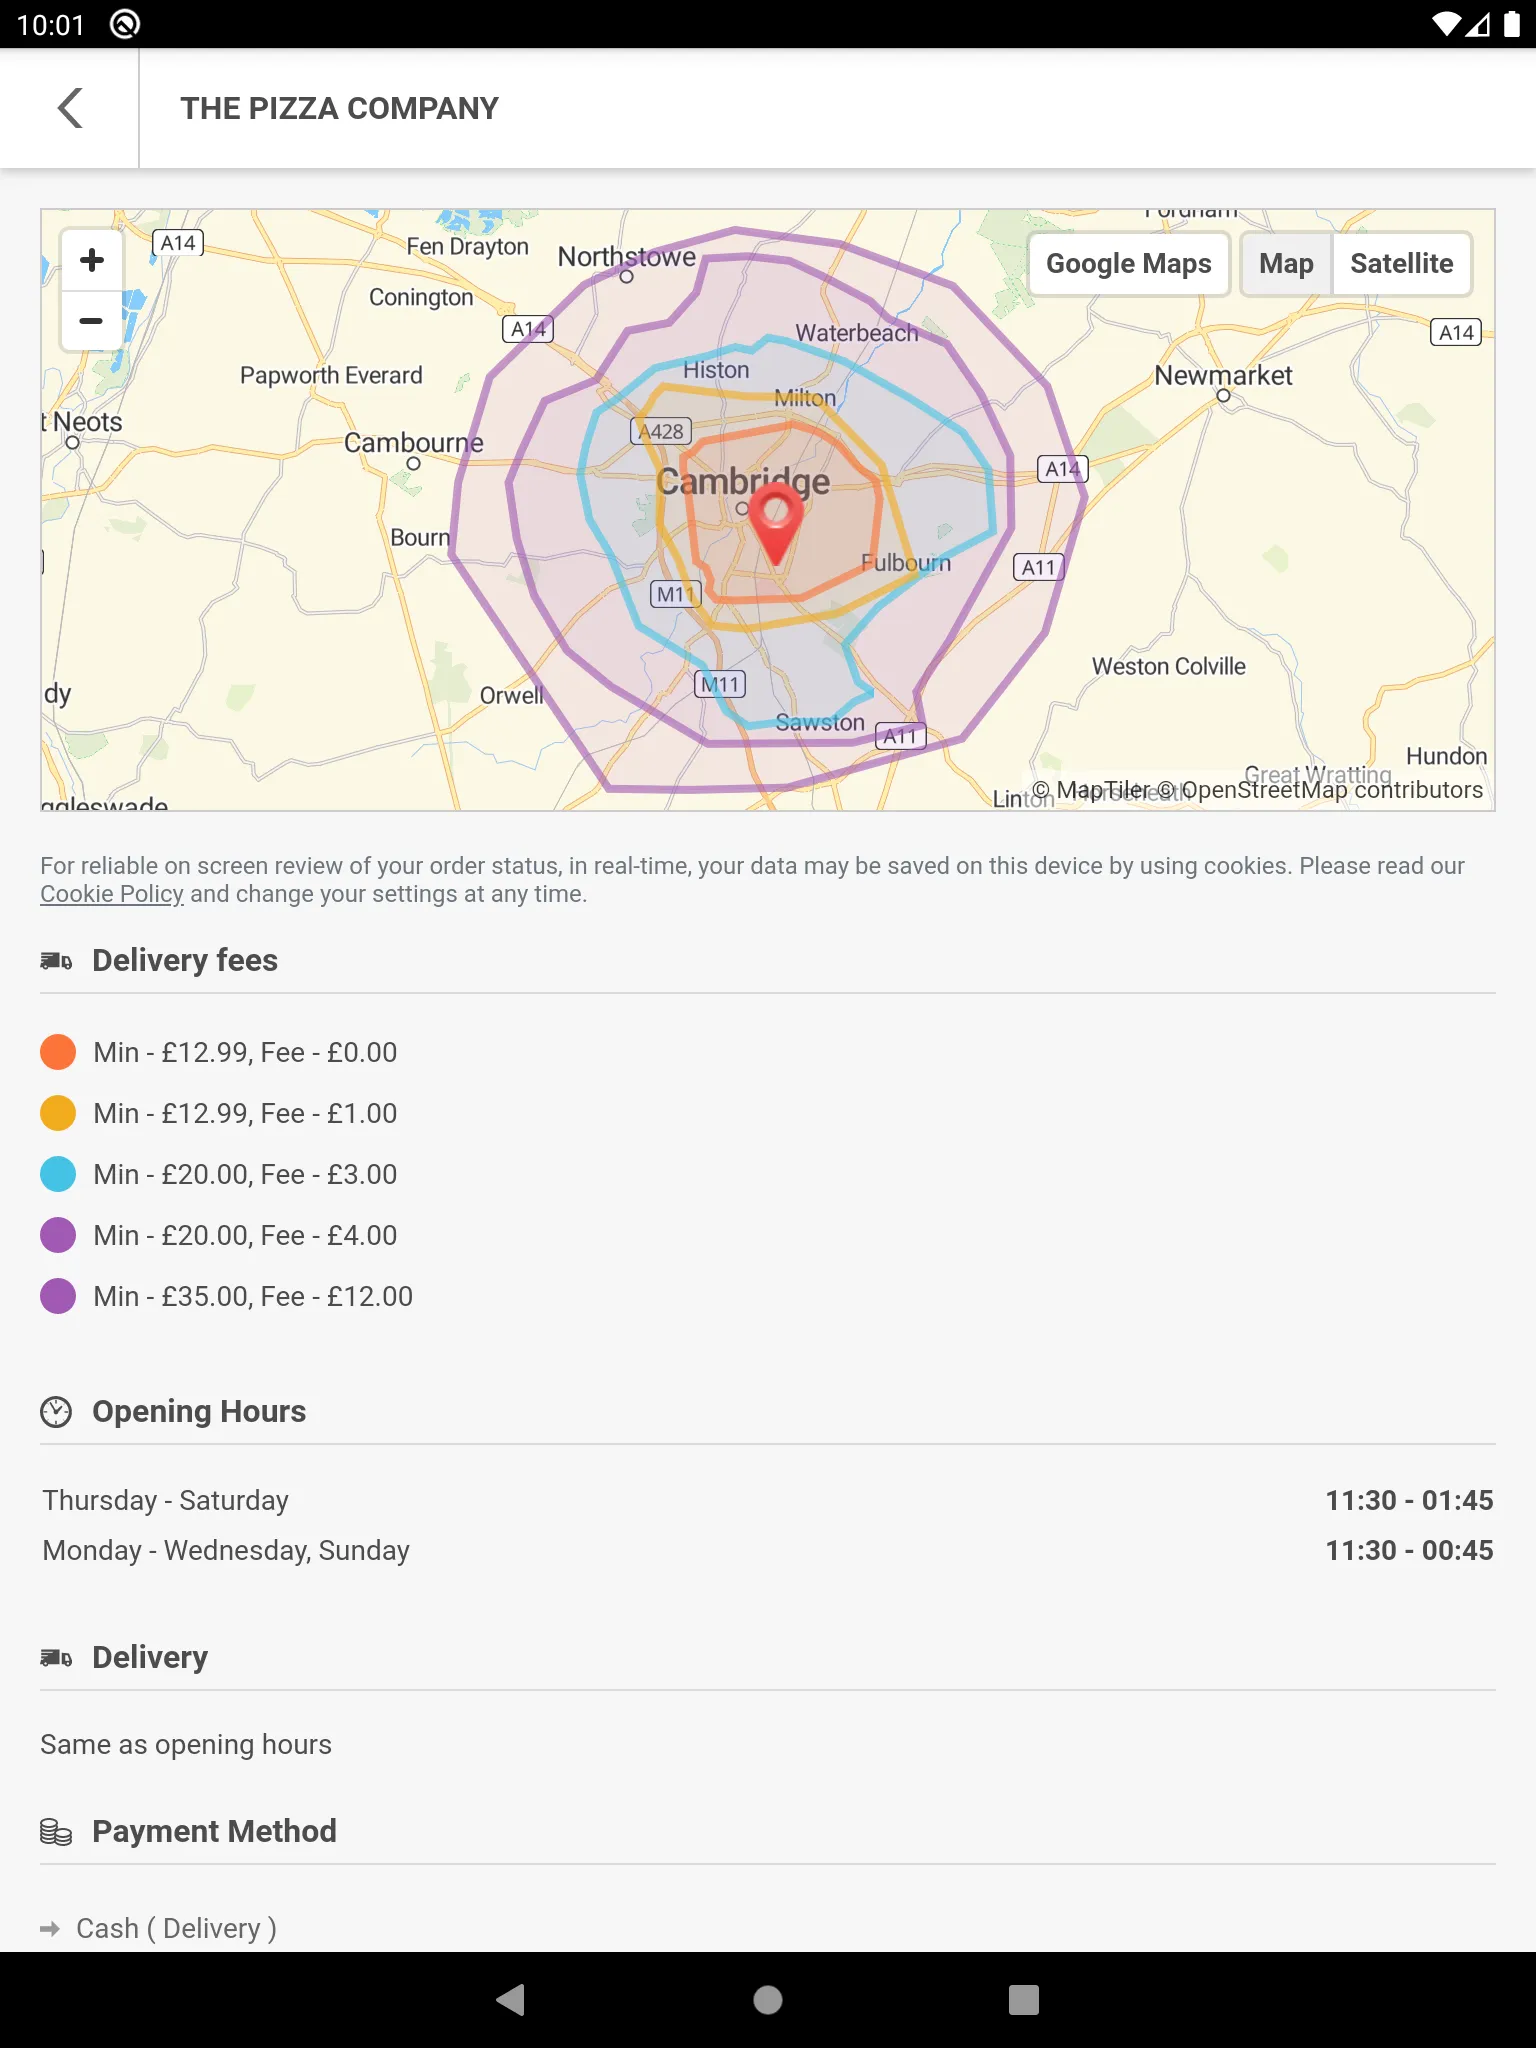
Task: Click the 'Thursday - Saturday' hours row
Action: click(768, 1500)
